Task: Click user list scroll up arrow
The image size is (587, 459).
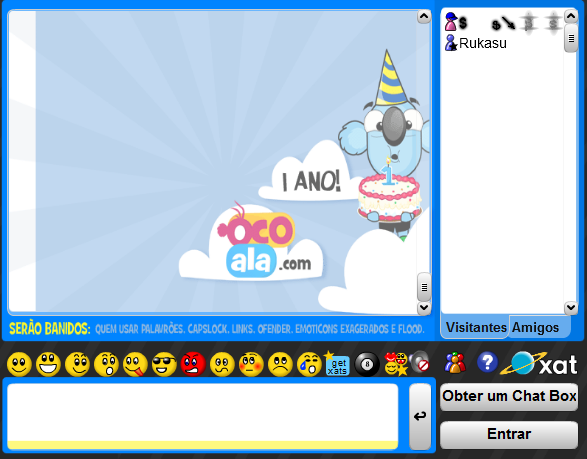Action: 571,16
